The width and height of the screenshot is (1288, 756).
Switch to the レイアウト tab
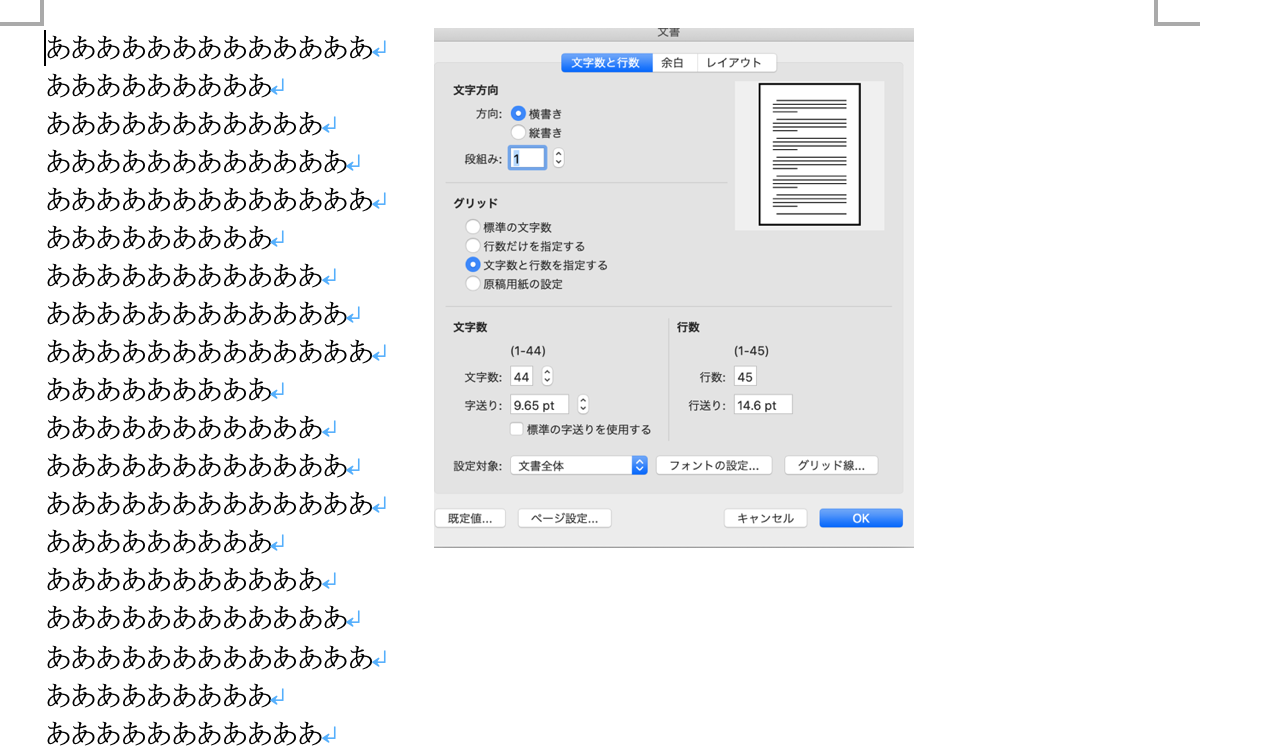(x=734, y=63)
